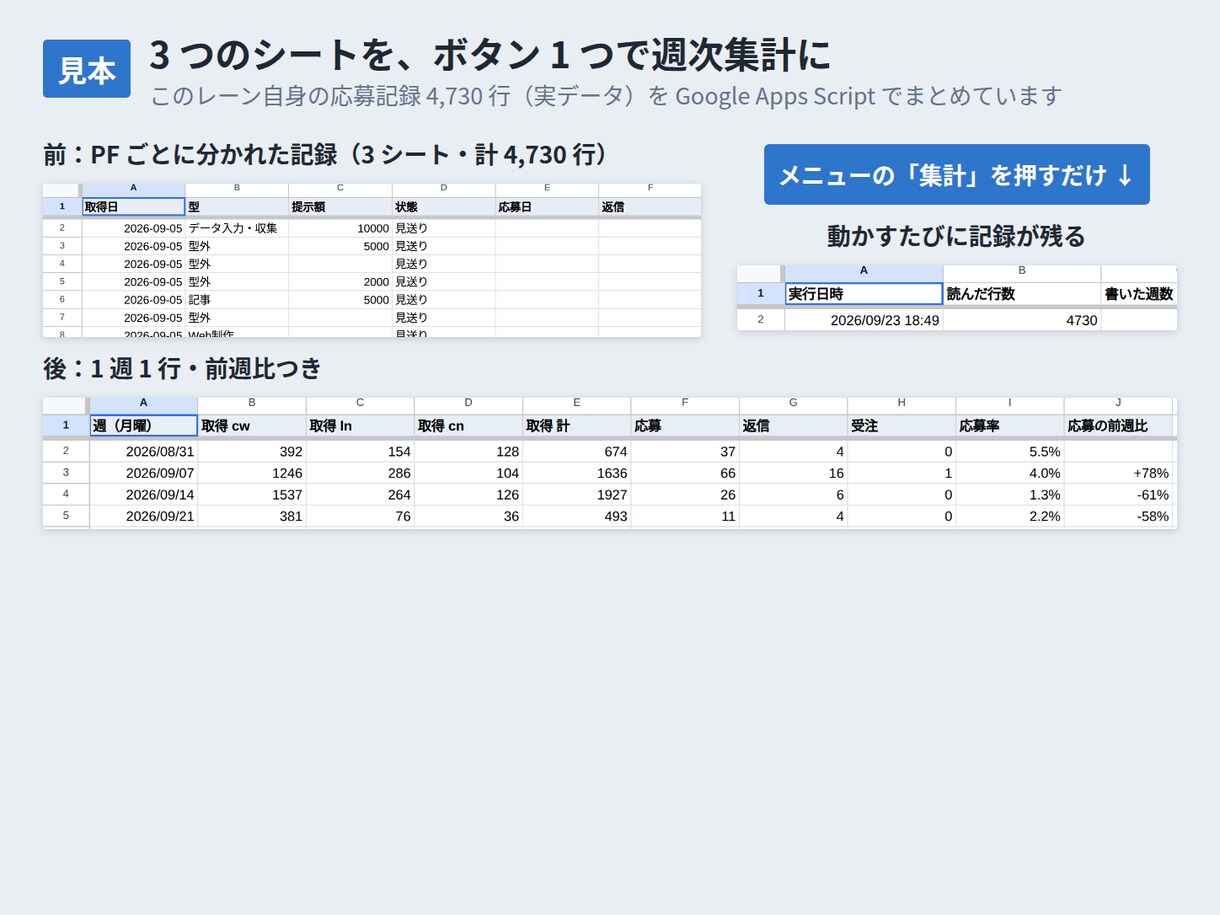Image resolution: width=1220 pixels, height=915 pixels.
Task: Click the メニューの「集計」を押すだけ button
Action: tap(956, 175)
